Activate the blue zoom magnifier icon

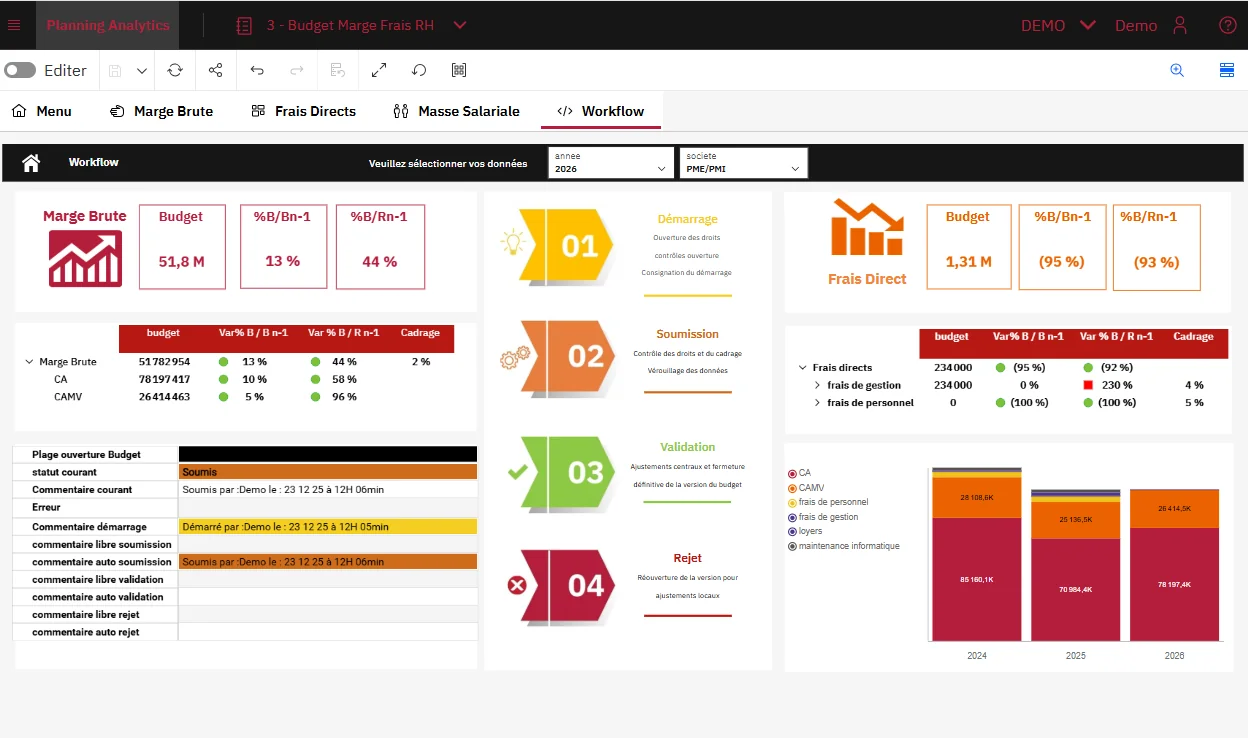click(x=1177, y=70)
